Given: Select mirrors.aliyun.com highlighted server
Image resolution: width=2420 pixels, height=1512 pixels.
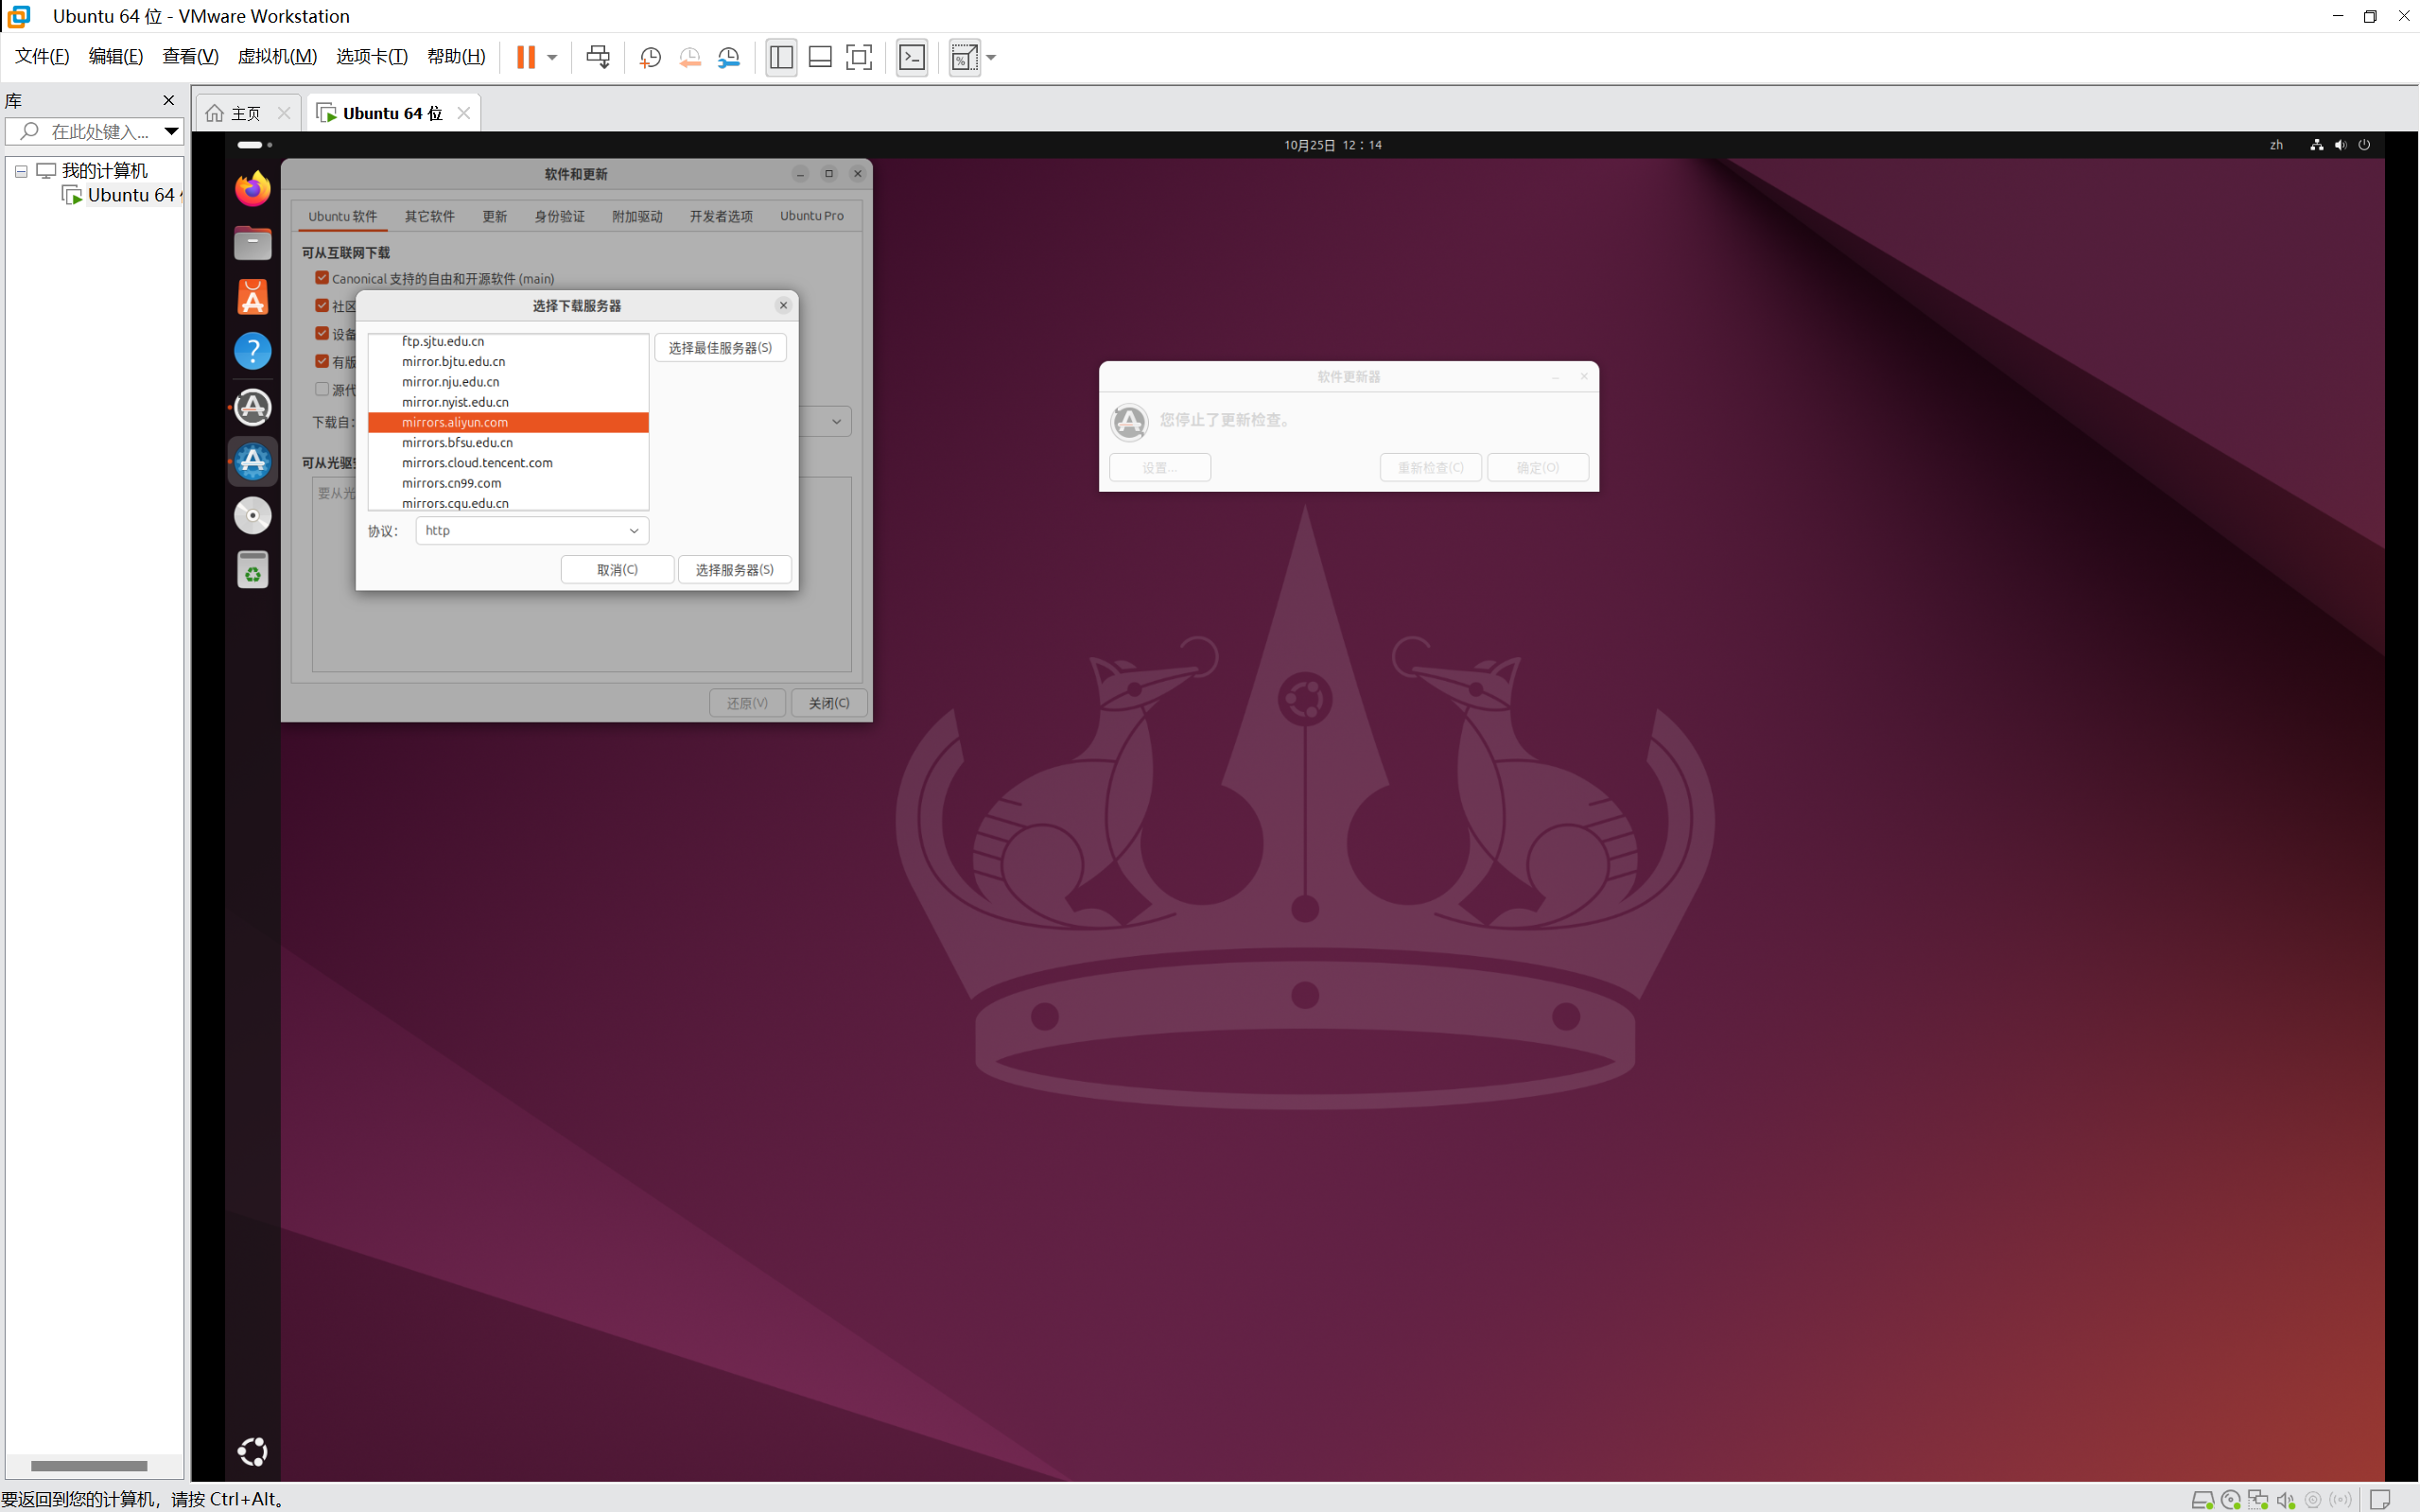Looking at the screenshot, I should click(508, 422).
